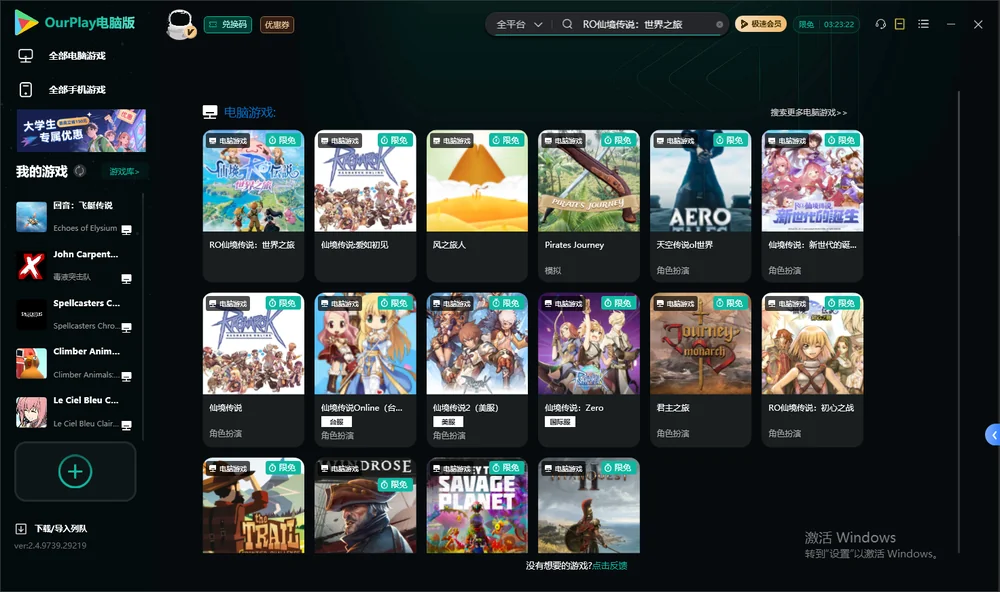Click the phone icon beside 全部手机游戏
This screenshot has height=592, width=1000.
[x=26, y=89]
